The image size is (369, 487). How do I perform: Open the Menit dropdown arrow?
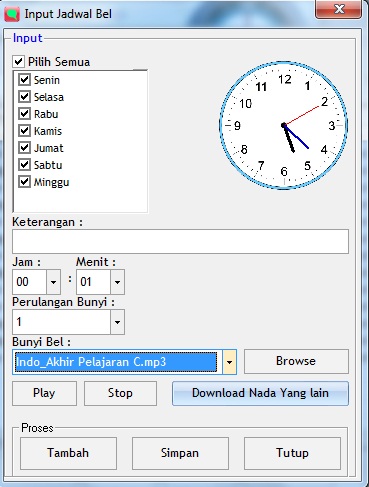[x=117, y=282]
